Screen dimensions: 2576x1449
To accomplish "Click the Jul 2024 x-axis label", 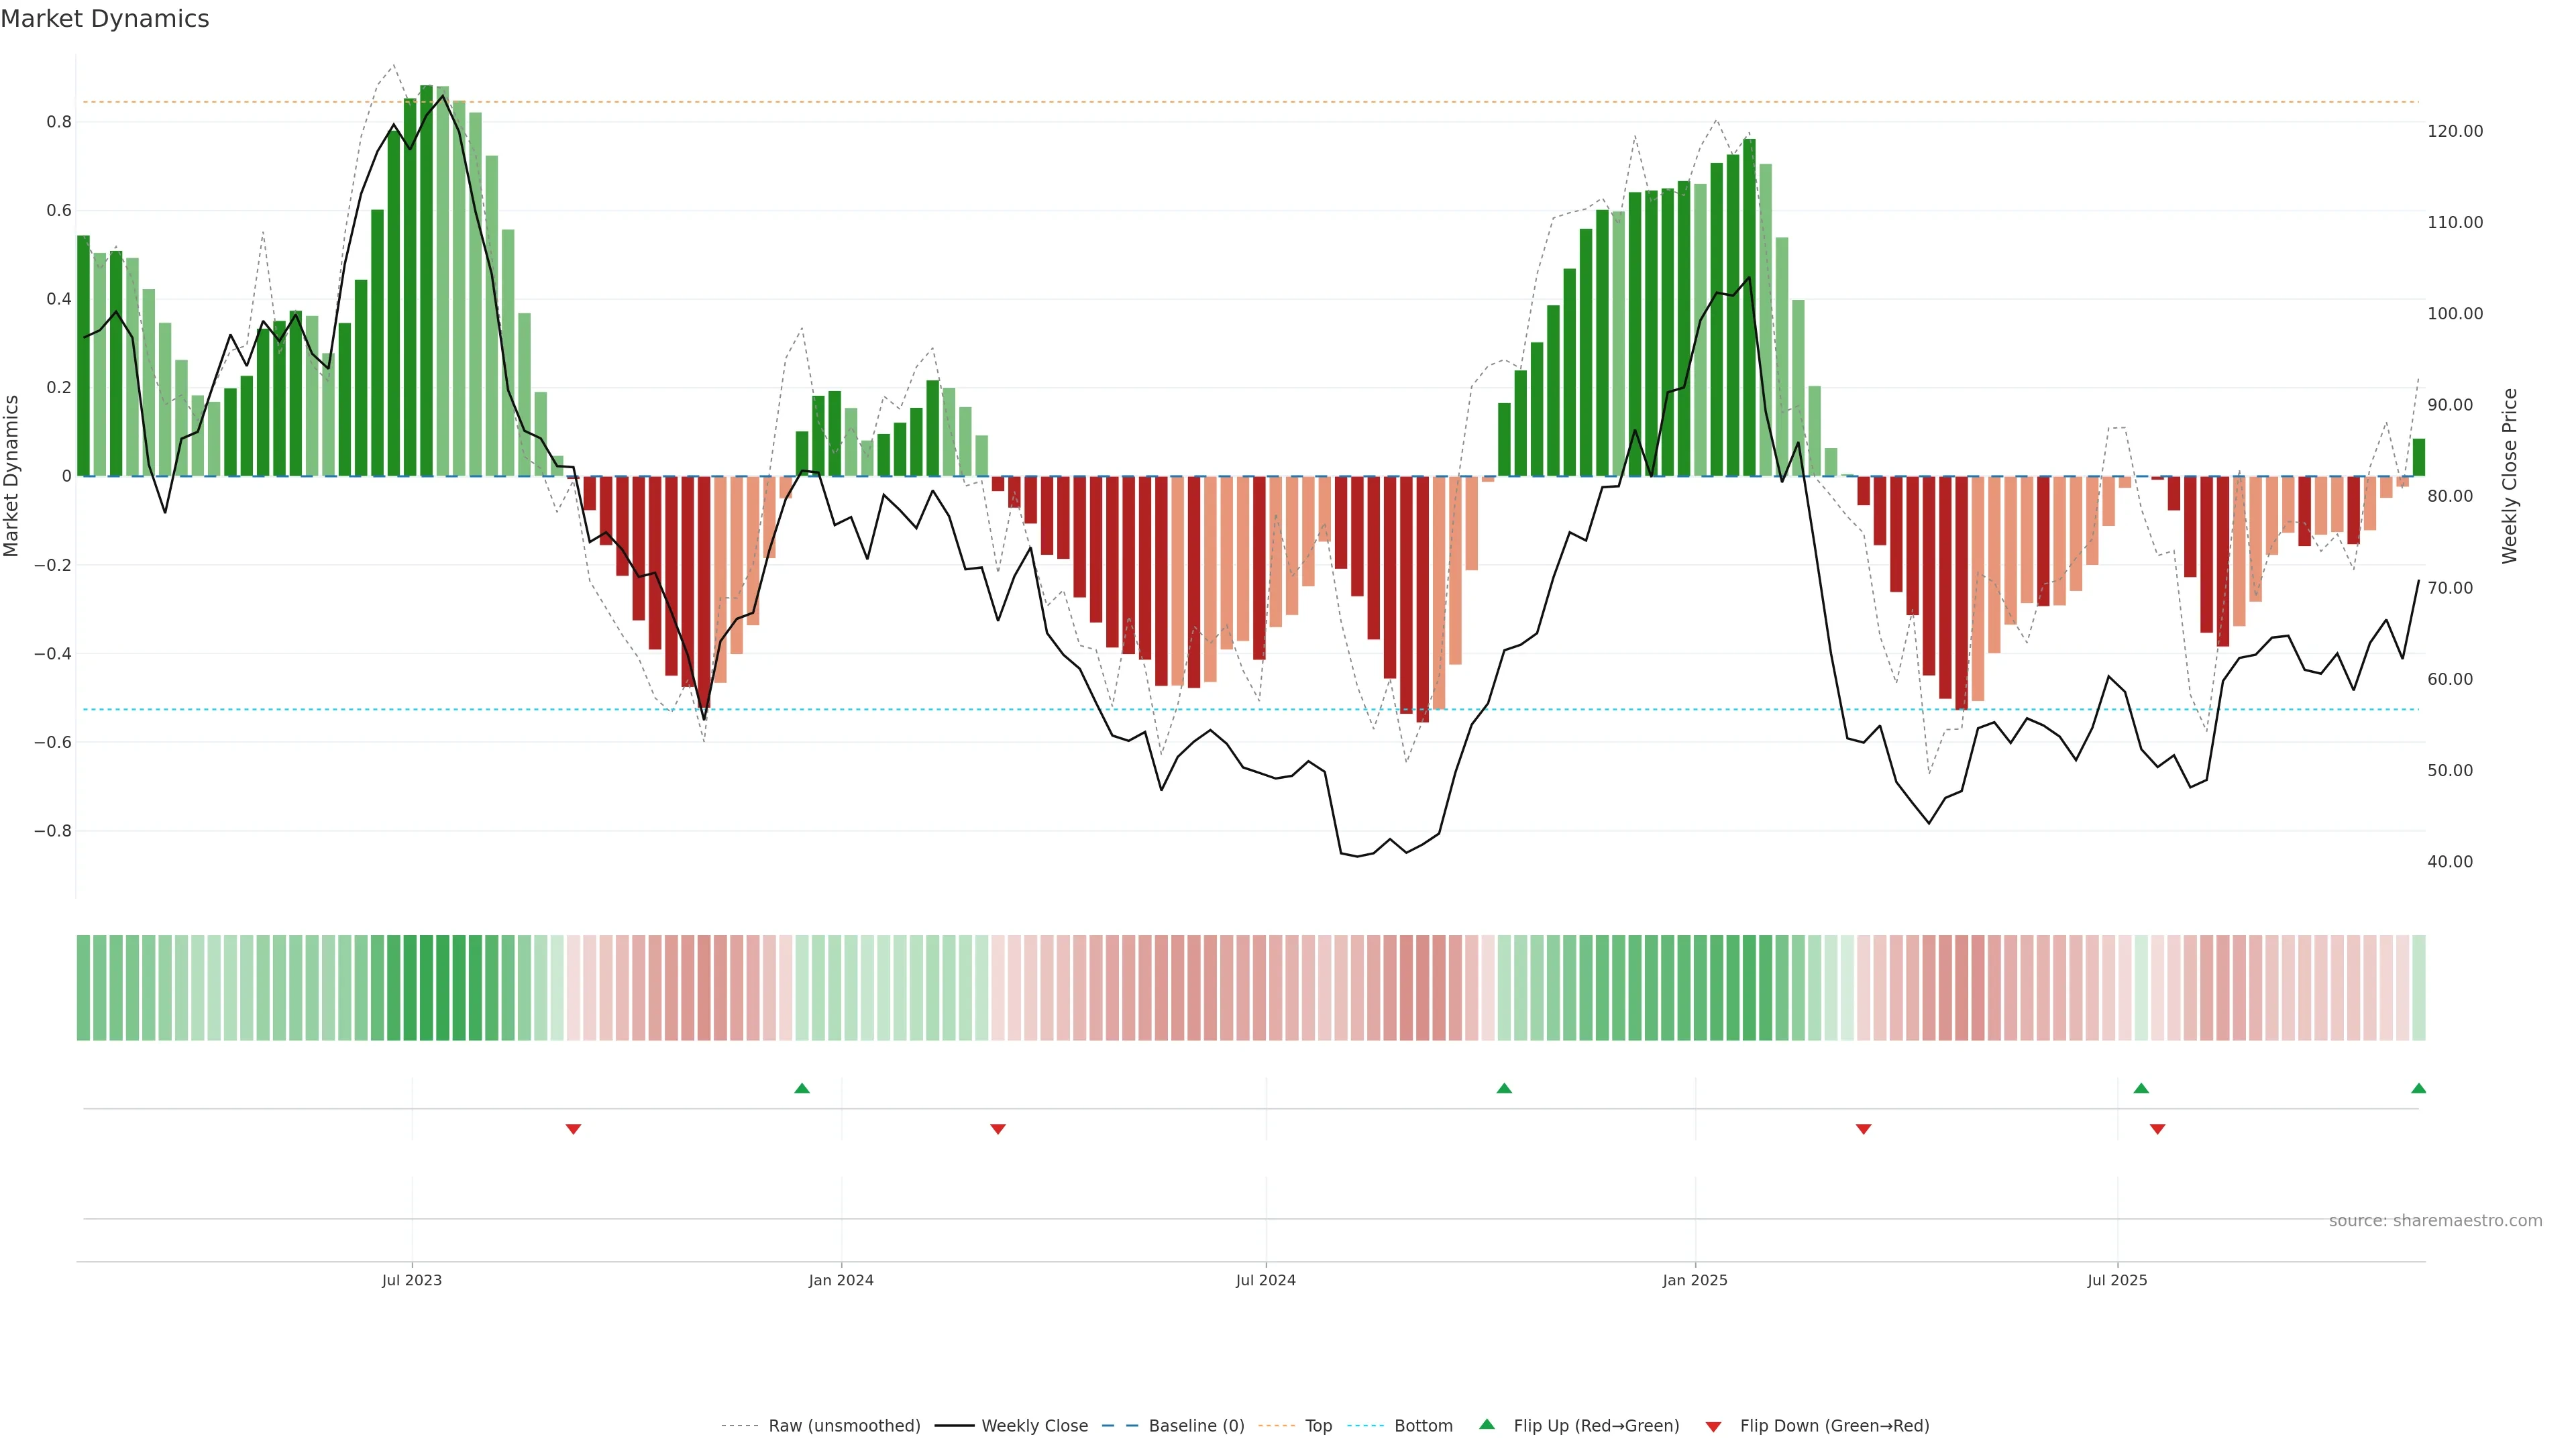I will coord(1265,1280).
